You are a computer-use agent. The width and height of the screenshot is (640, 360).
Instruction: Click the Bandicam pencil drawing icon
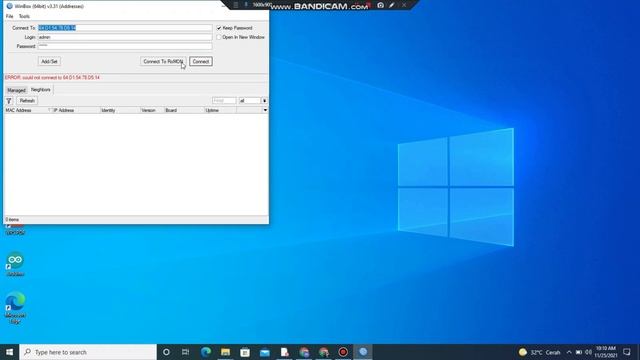(x=392, y=5)
